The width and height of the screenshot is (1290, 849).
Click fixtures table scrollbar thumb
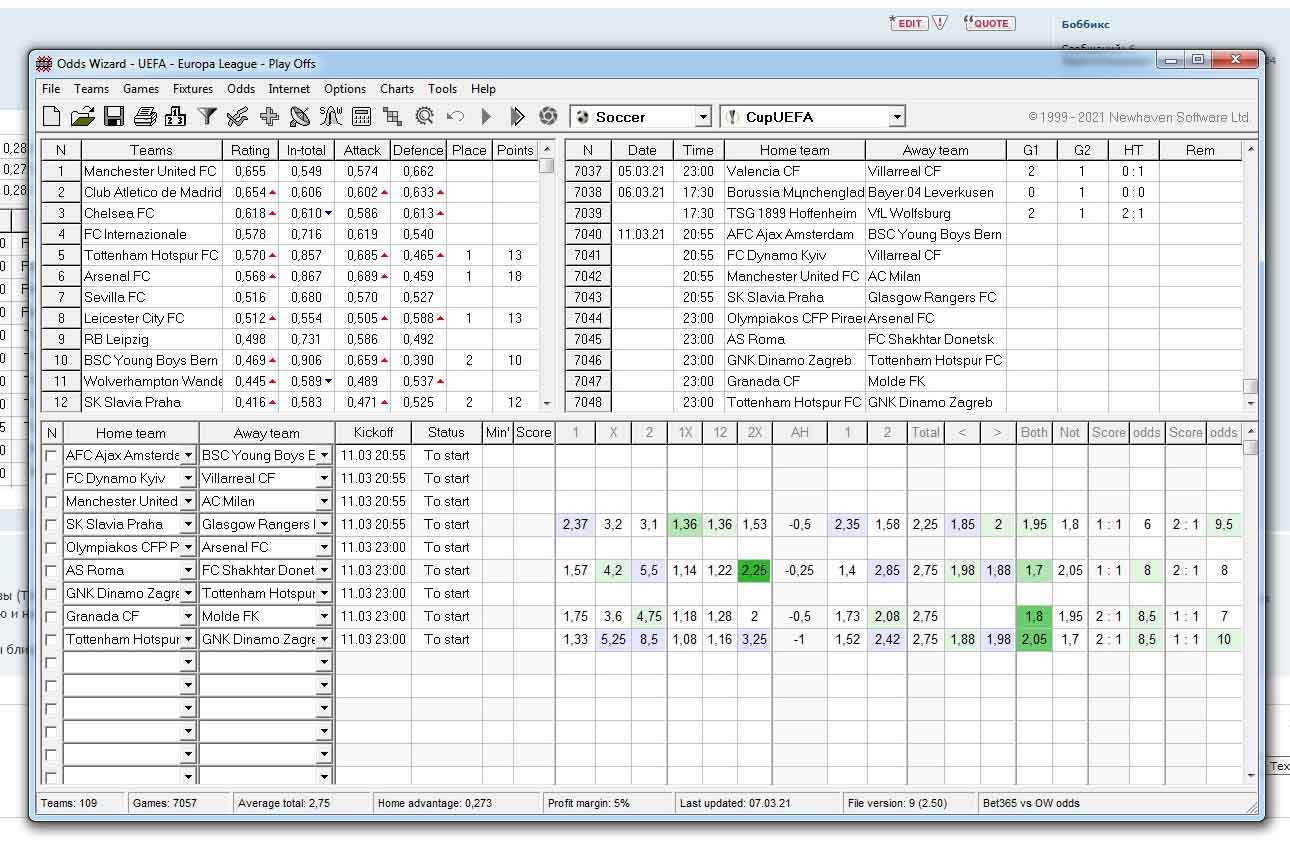coord(1250,387)
